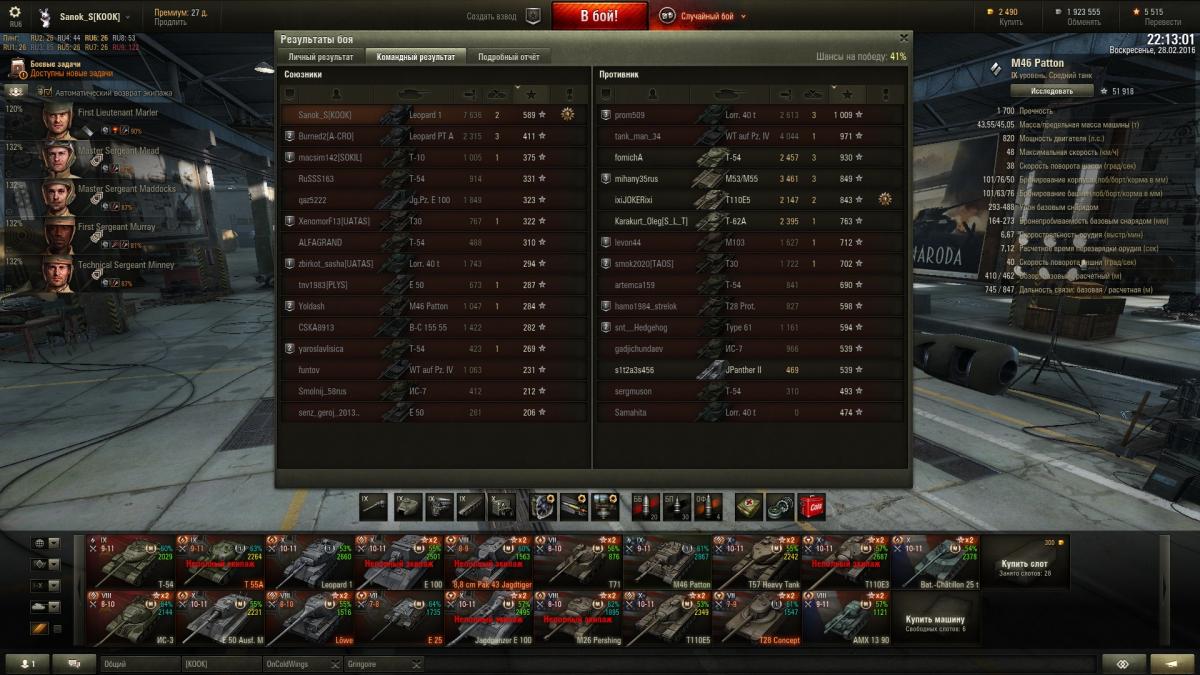This screenshot has height=675, width=1200.
Task: Sort enemies by the tank column icon
Action: pyautogui.click(x=728, y=94)
